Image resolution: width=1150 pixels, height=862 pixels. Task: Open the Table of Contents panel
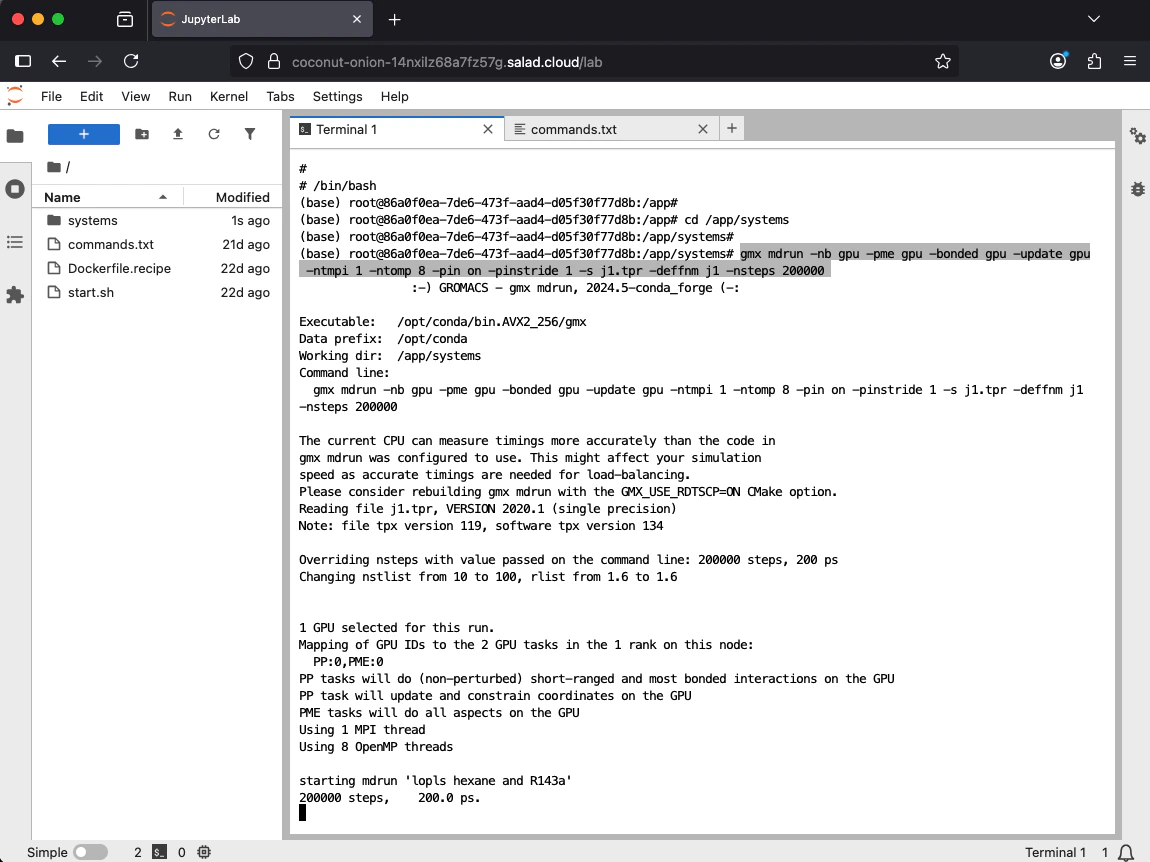[15, 242]
